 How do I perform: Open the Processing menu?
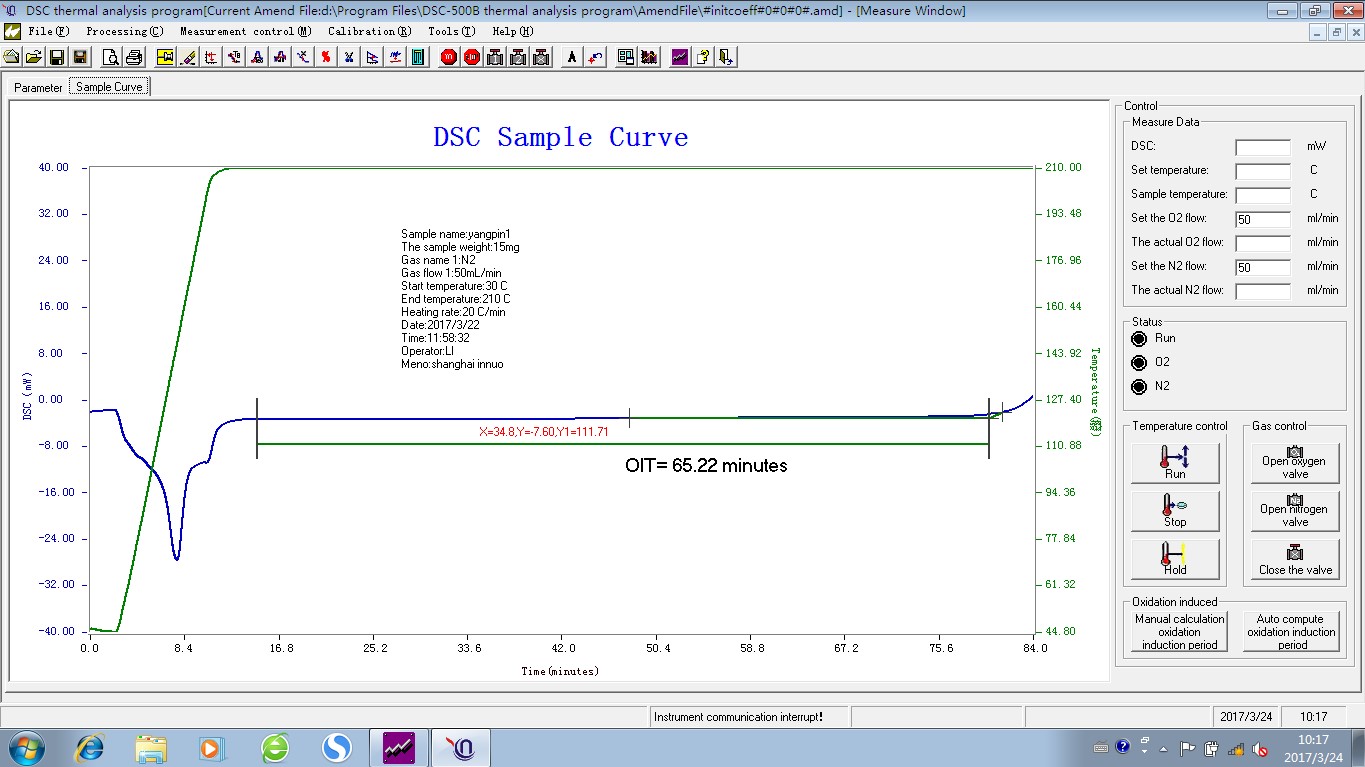pos(124,31)
